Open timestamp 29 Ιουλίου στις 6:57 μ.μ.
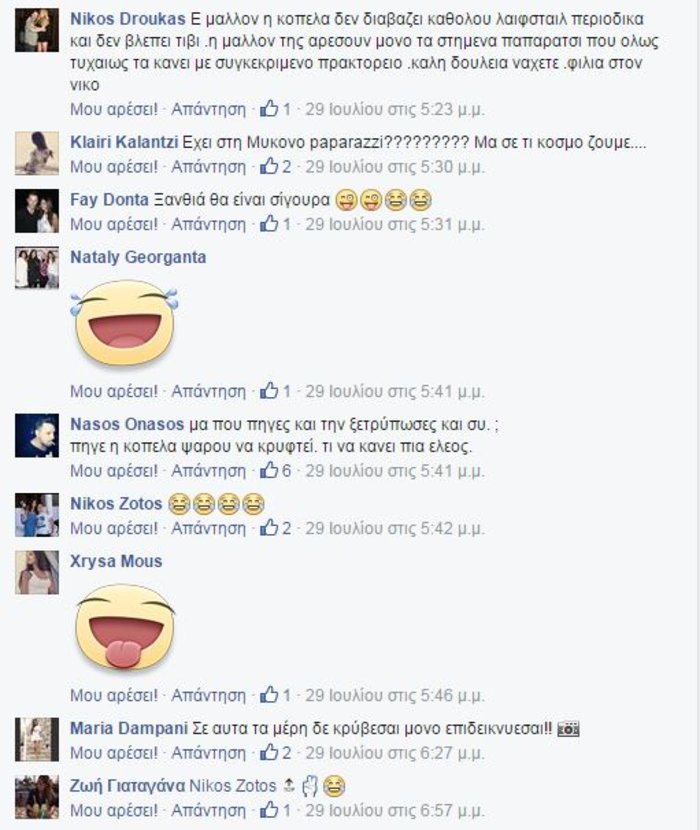The image size is (700, 830). click(x=395, y=810)
